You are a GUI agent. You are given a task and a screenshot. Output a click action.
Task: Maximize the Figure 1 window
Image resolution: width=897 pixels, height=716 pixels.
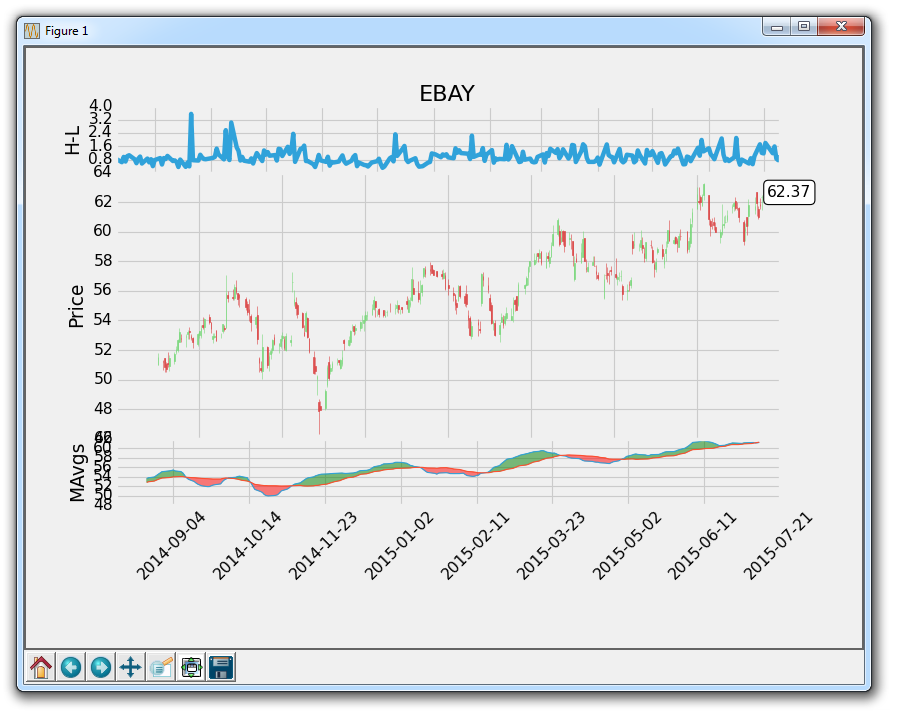tap(803, 28)
